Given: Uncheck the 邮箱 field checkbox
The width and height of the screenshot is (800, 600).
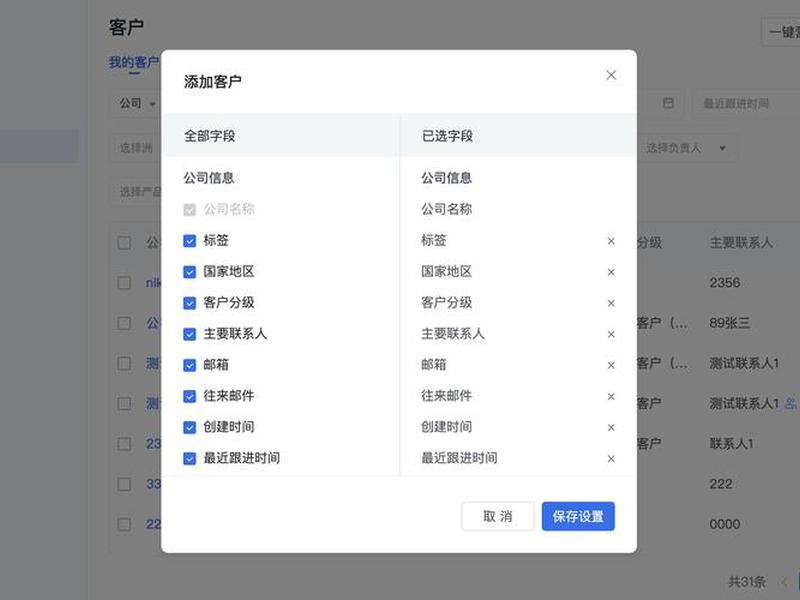Looking at the screenshot, I should pos(189,365).
